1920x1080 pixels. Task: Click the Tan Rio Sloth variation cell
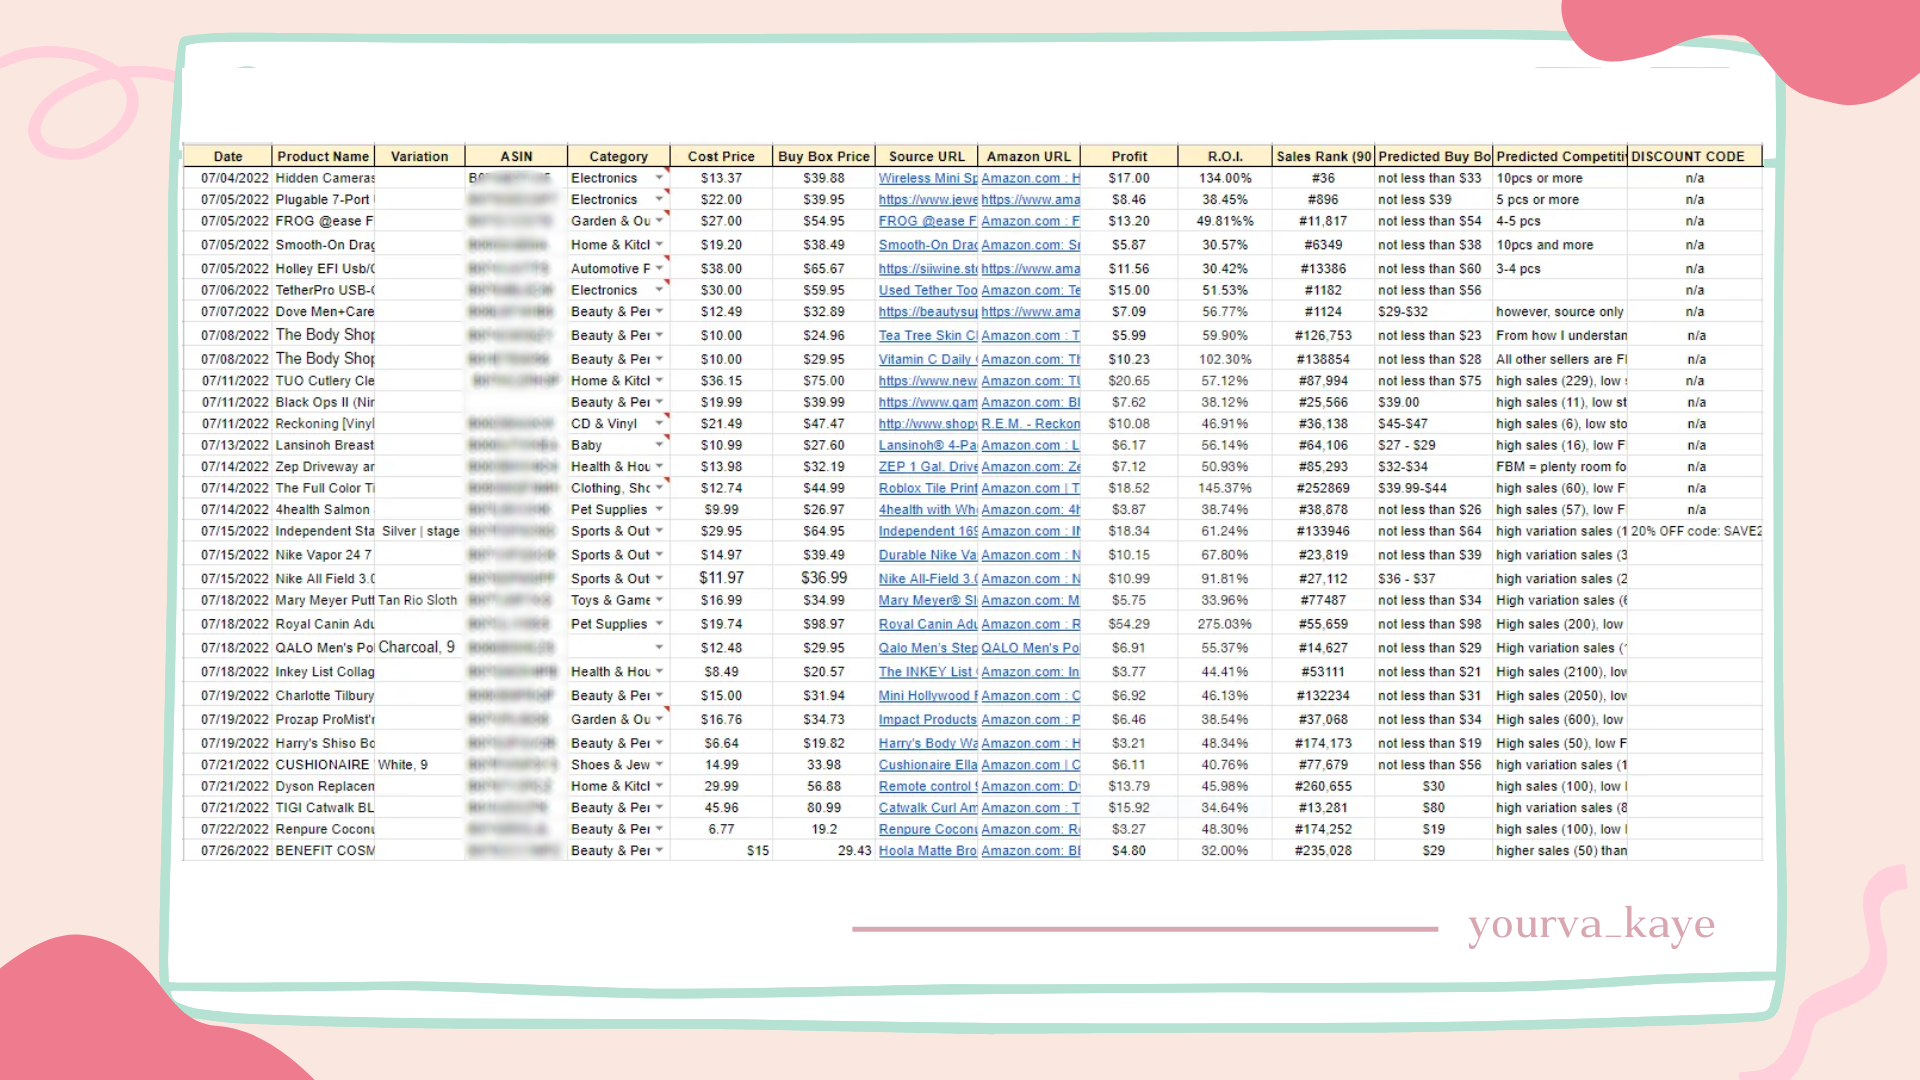click(x=419, y=600)
